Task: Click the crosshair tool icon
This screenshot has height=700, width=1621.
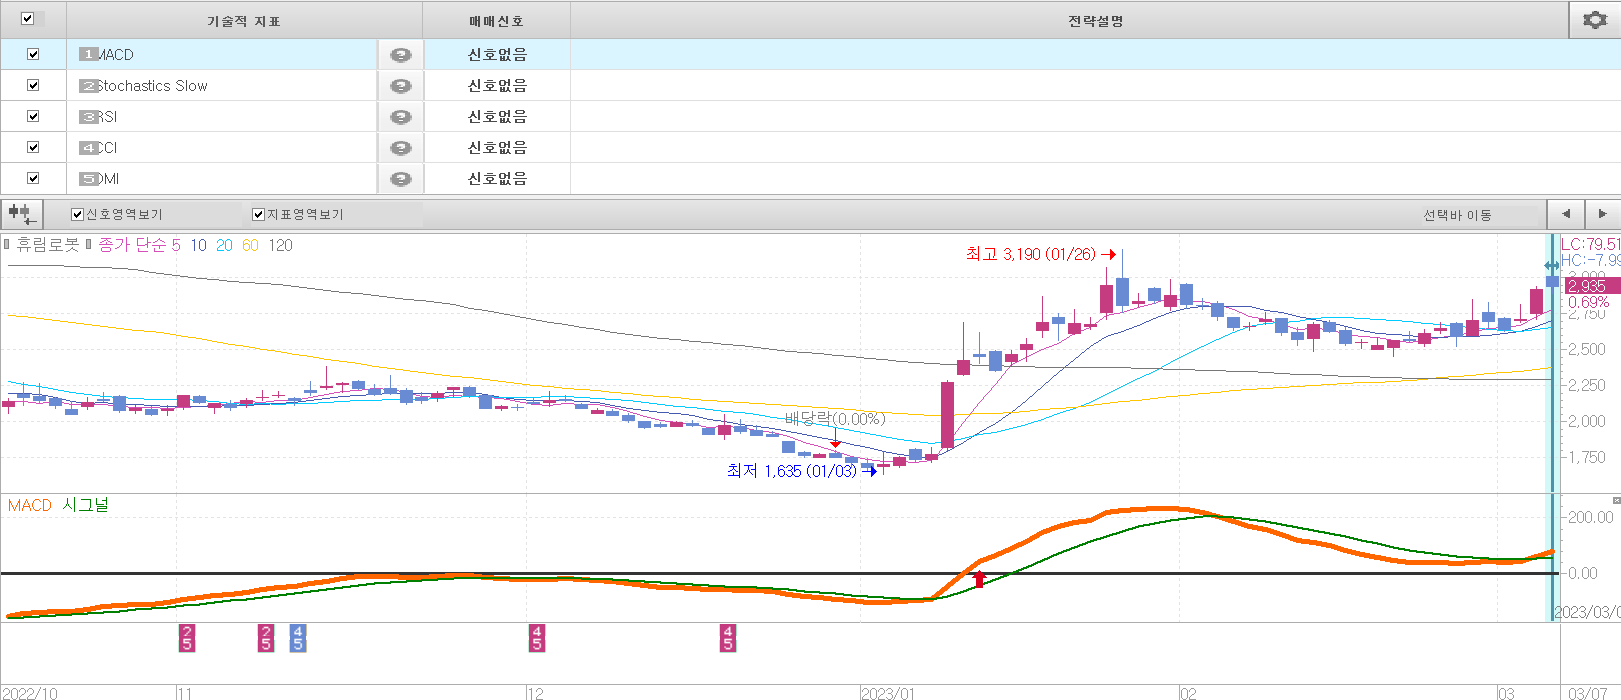Action: pyautogui.click(x=21, y=214)
